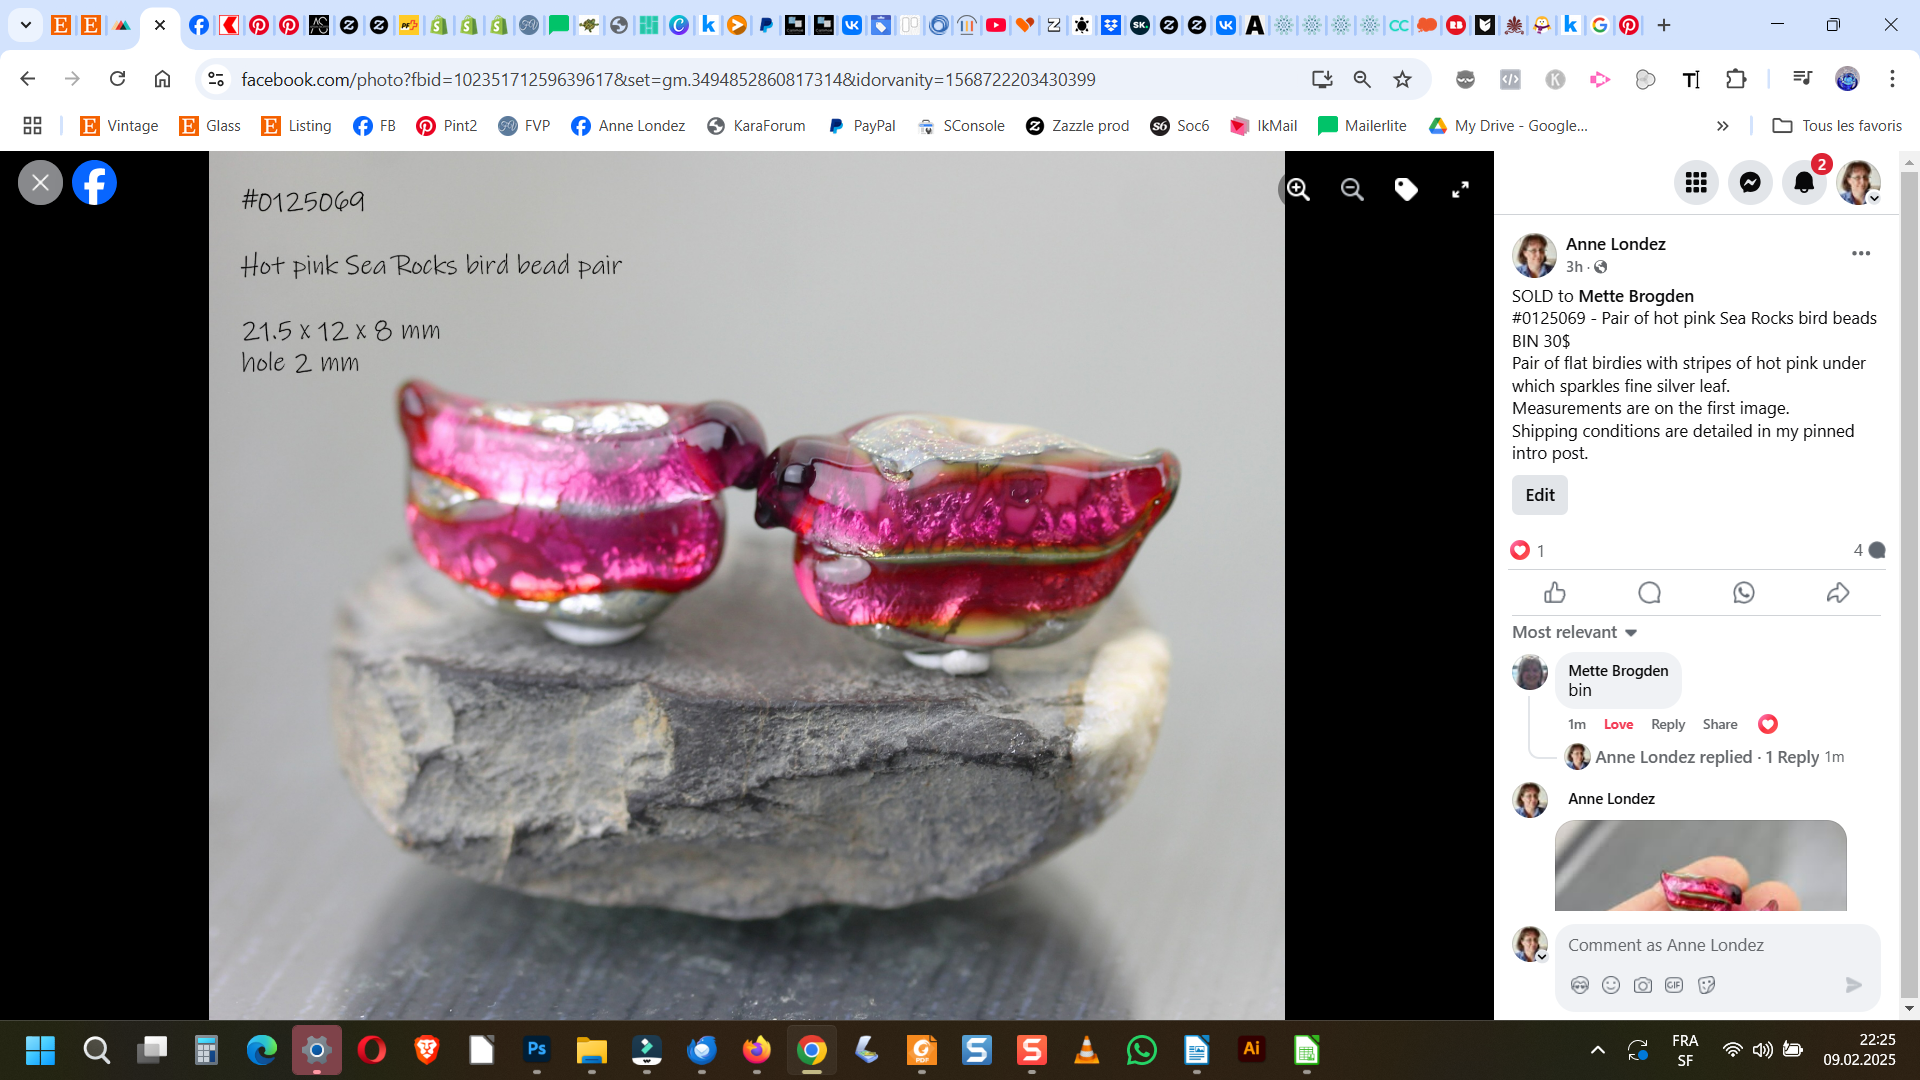Enter fullscreen photo view
This screenshot has width=1920, height=1080.
coord(1460,189)
